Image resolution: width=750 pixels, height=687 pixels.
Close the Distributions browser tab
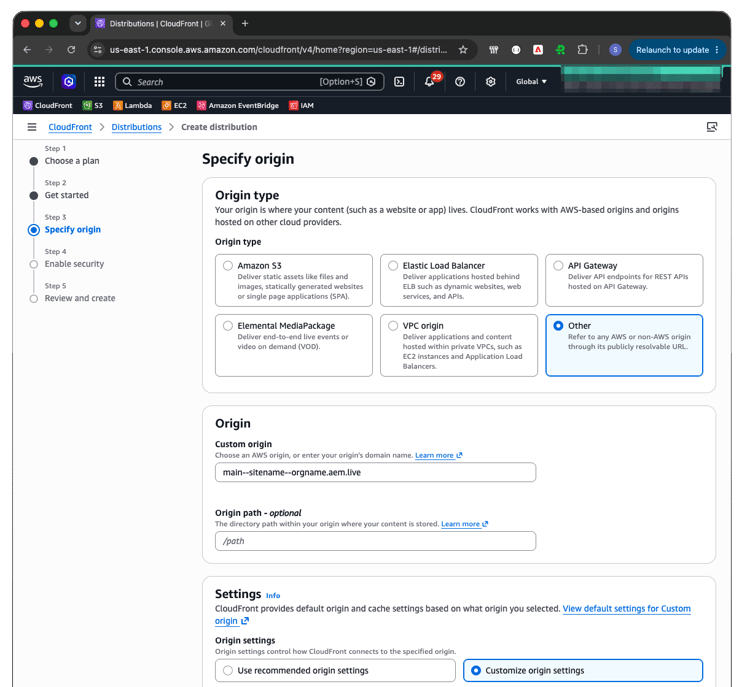click(223, 23)
